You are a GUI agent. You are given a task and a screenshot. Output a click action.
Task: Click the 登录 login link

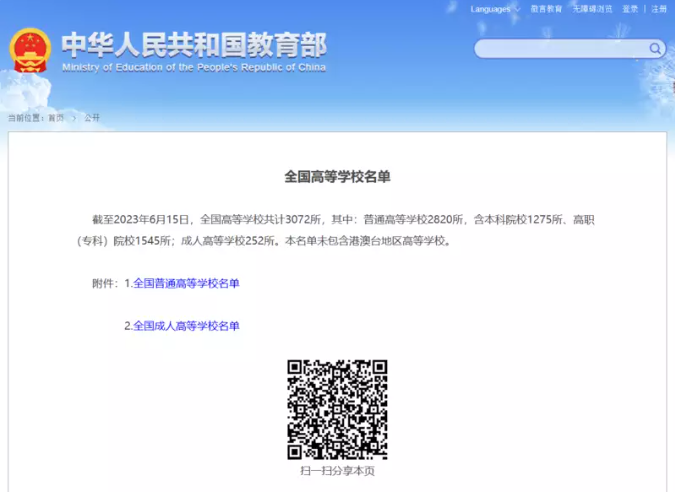click(630, 9)
